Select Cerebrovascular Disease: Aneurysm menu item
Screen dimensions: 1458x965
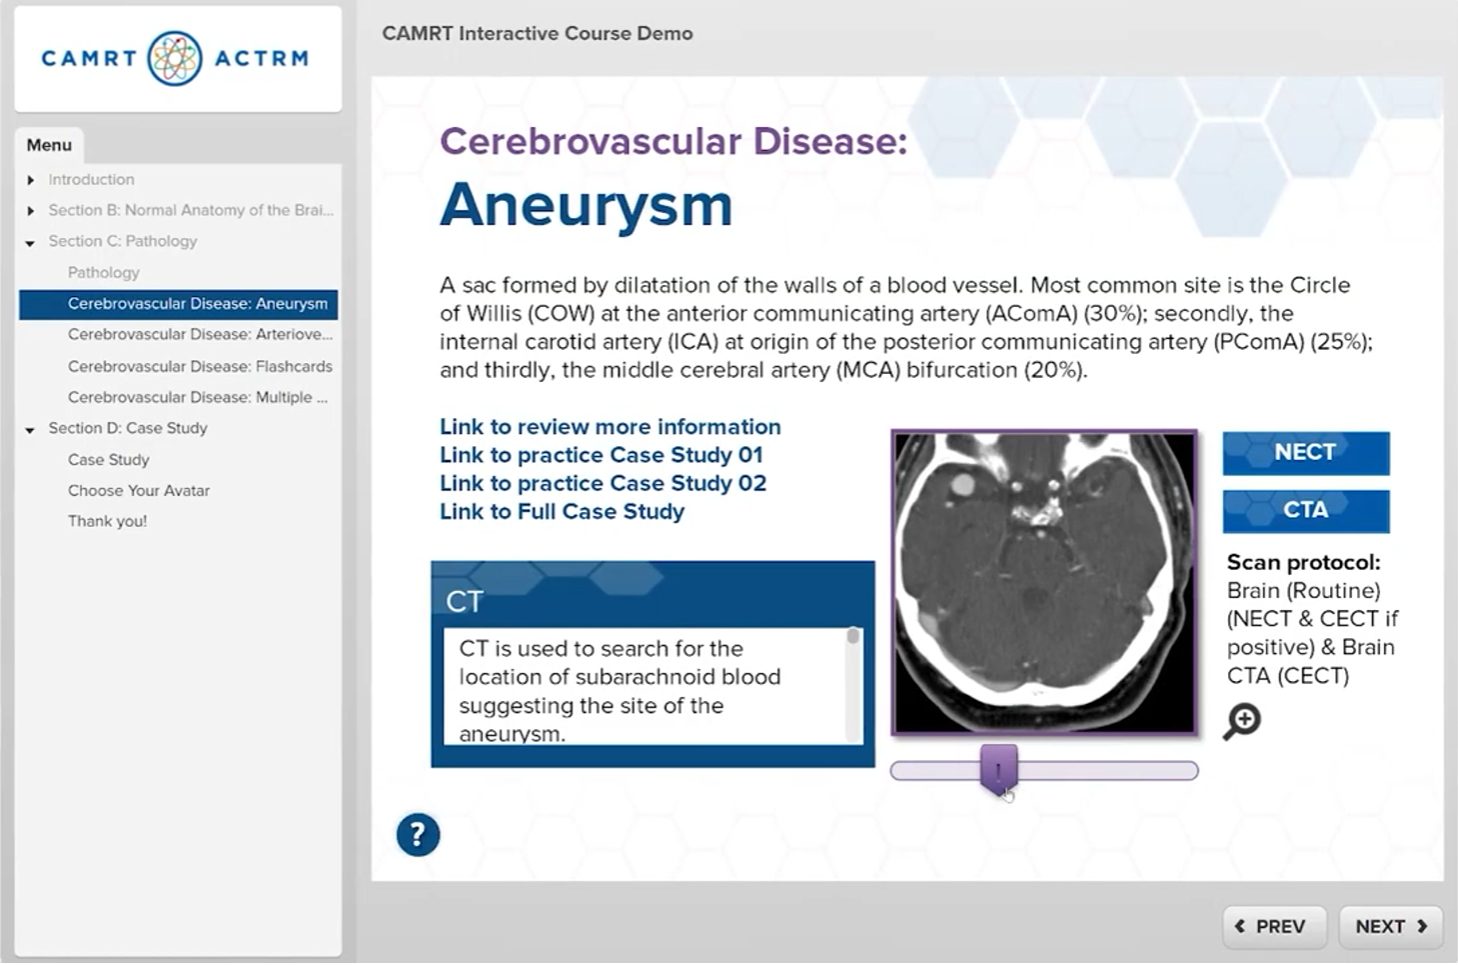pos(178,304)
